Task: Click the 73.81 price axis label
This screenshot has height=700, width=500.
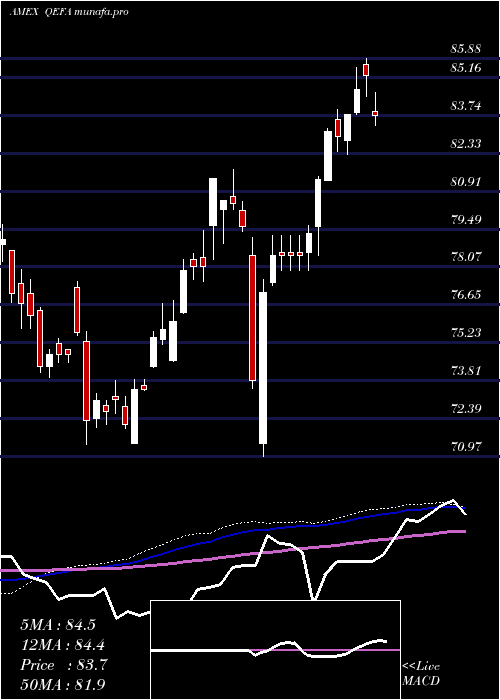Action: [x=466, y=371]
